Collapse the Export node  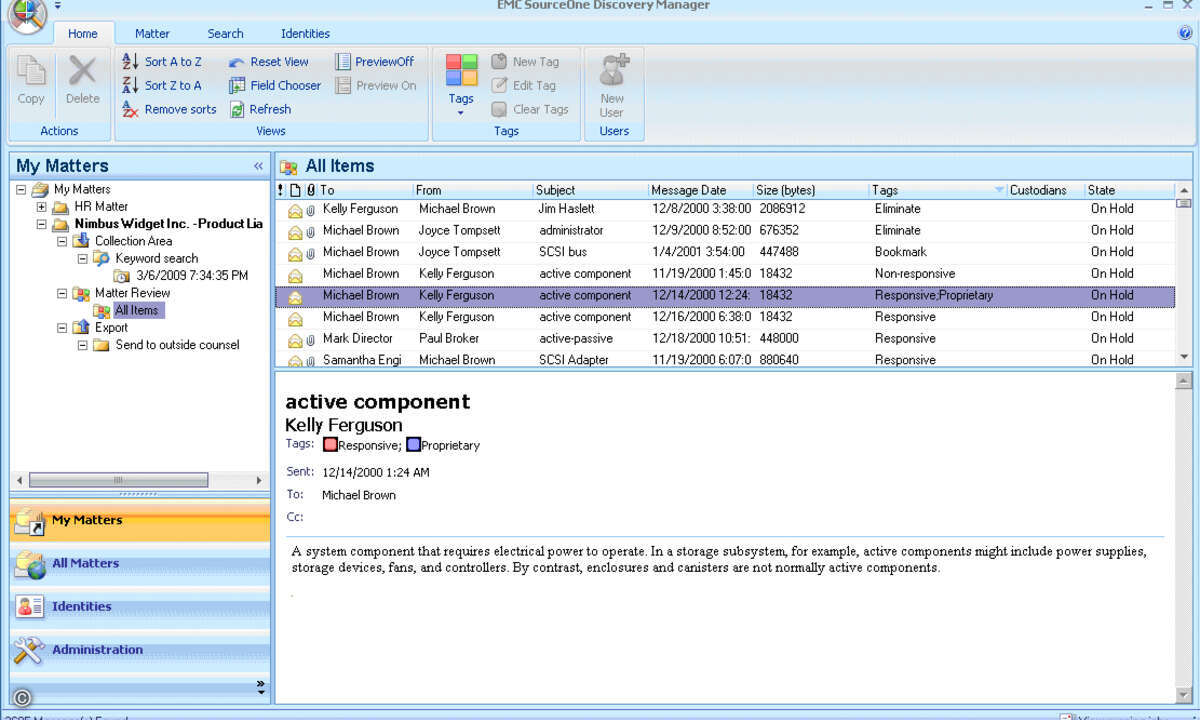point(62,327)
